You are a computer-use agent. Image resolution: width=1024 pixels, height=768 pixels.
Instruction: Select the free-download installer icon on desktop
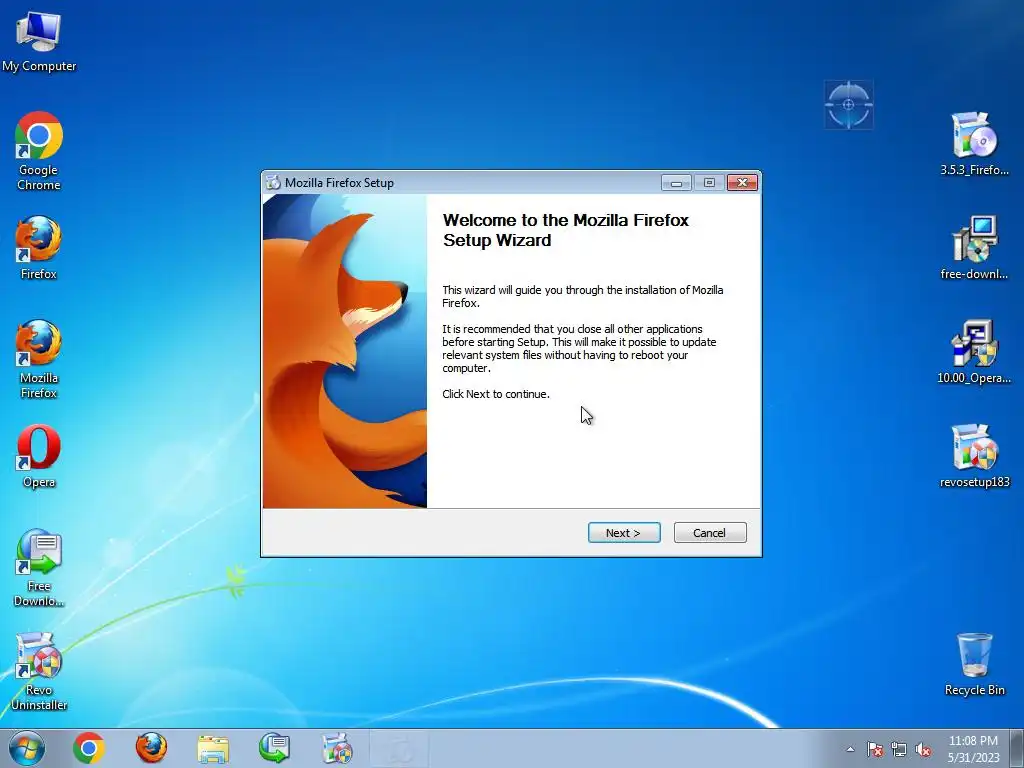[x=974, y=248]
